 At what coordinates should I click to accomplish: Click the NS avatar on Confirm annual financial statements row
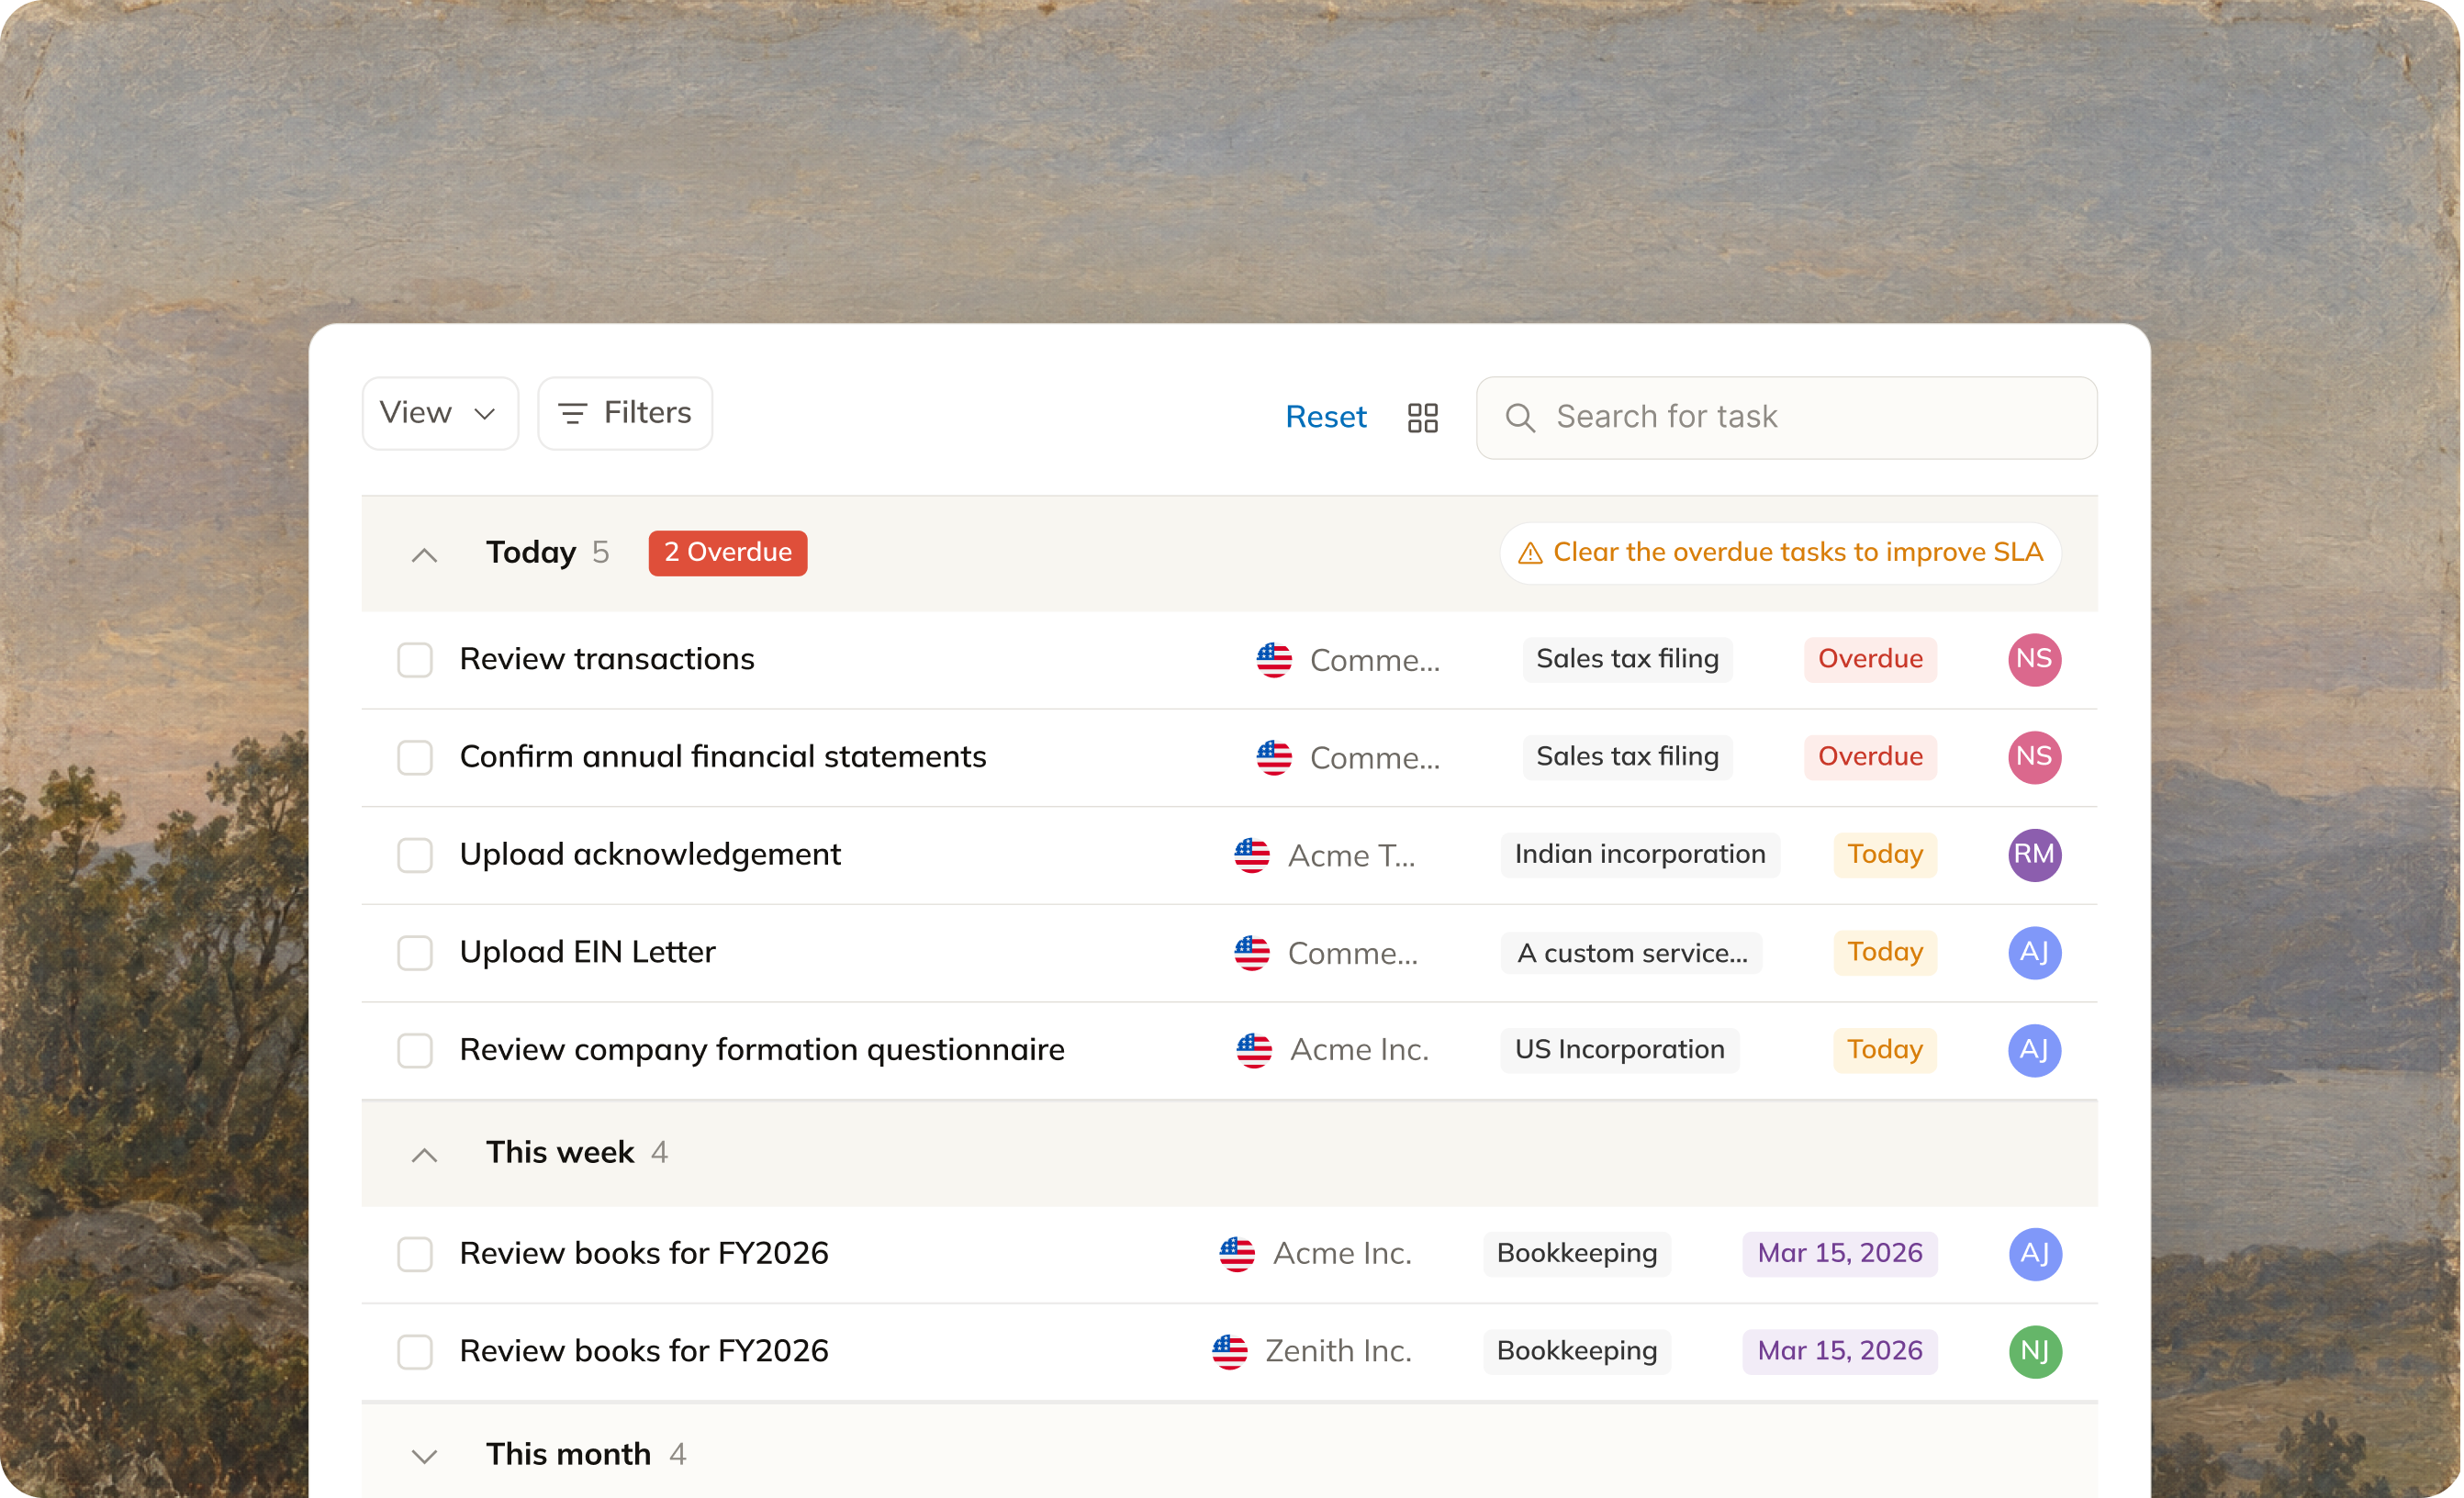pyautogui.click(x=2034, y=757)
